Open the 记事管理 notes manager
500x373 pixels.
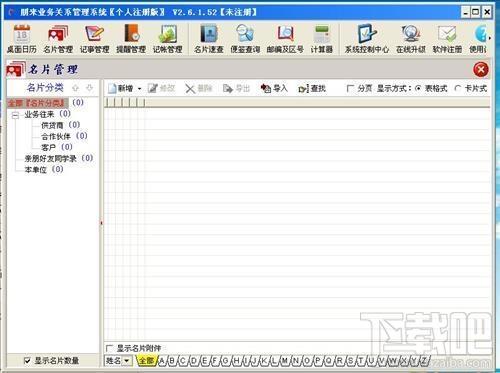pyautogui.click(x=95, y=39)
